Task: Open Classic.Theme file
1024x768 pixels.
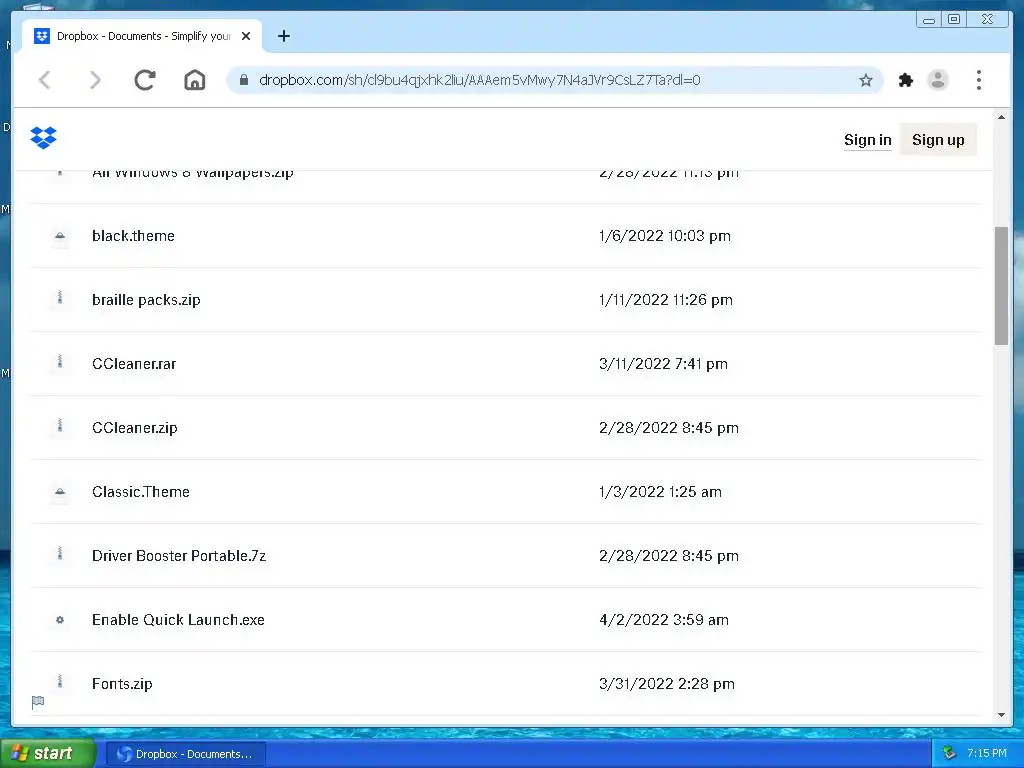Action: 140,492
